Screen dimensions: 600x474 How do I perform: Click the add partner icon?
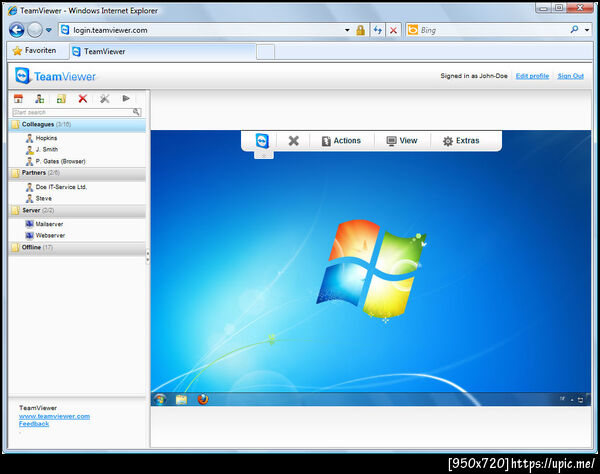click(39, 99)
